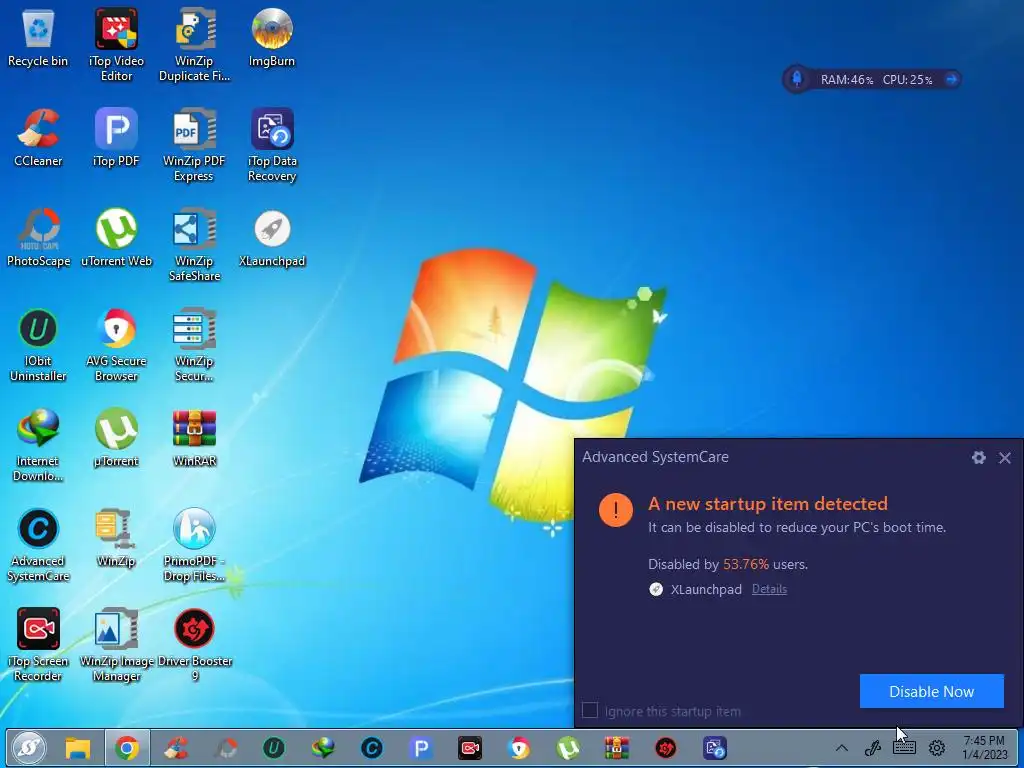Launch AVG Secure Browser from the taskbar
The height and width of the screenshot is (768, 1024).
point(519,748)
